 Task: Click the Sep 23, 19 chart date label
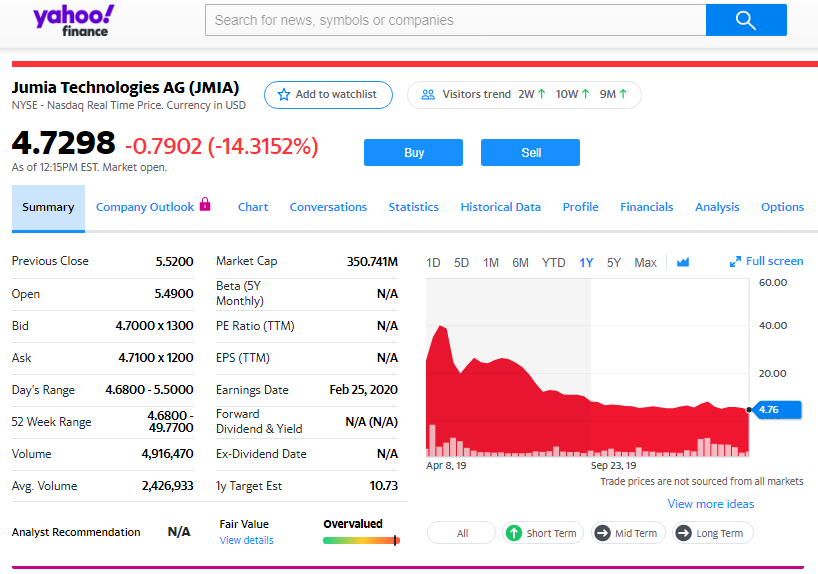(614, 465)
